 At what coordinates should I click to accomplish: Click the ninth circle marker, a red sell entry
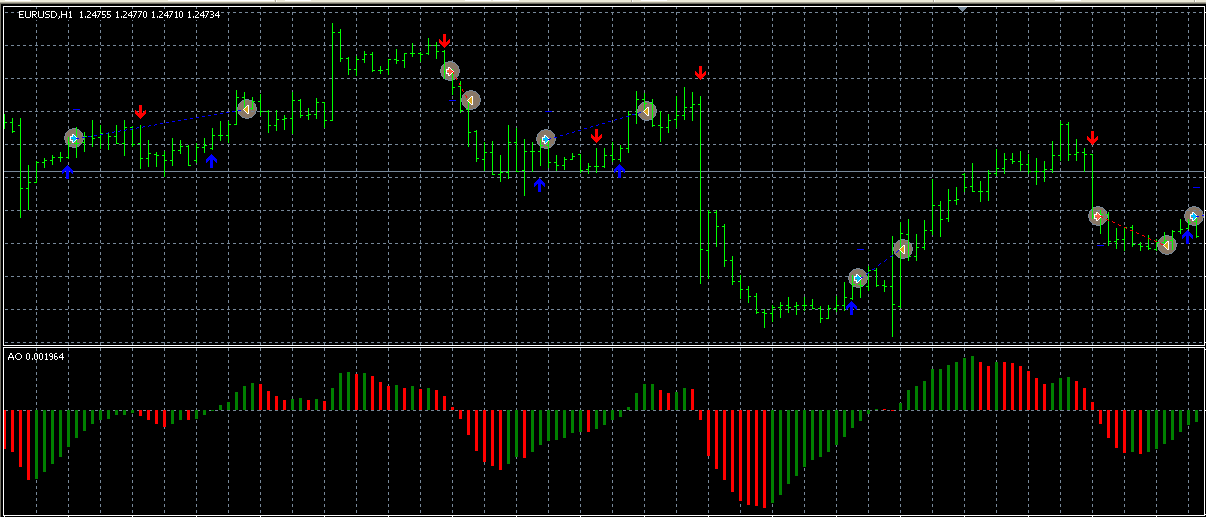[x=1098, y=215]
